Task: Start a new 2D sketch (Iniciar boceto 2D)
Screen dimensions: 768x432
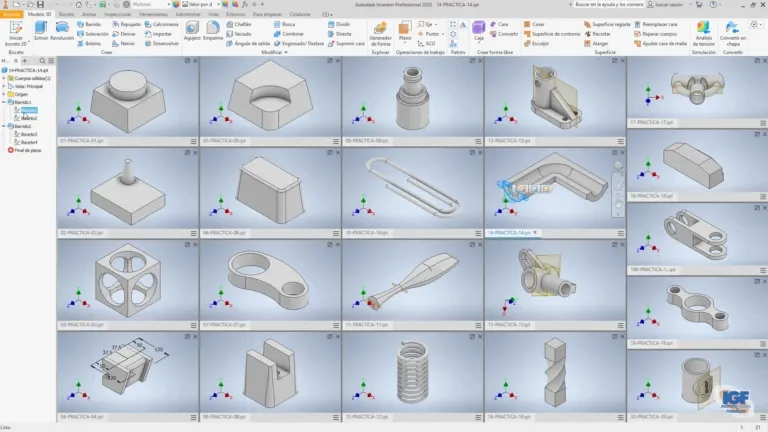Action: [16, 33]
